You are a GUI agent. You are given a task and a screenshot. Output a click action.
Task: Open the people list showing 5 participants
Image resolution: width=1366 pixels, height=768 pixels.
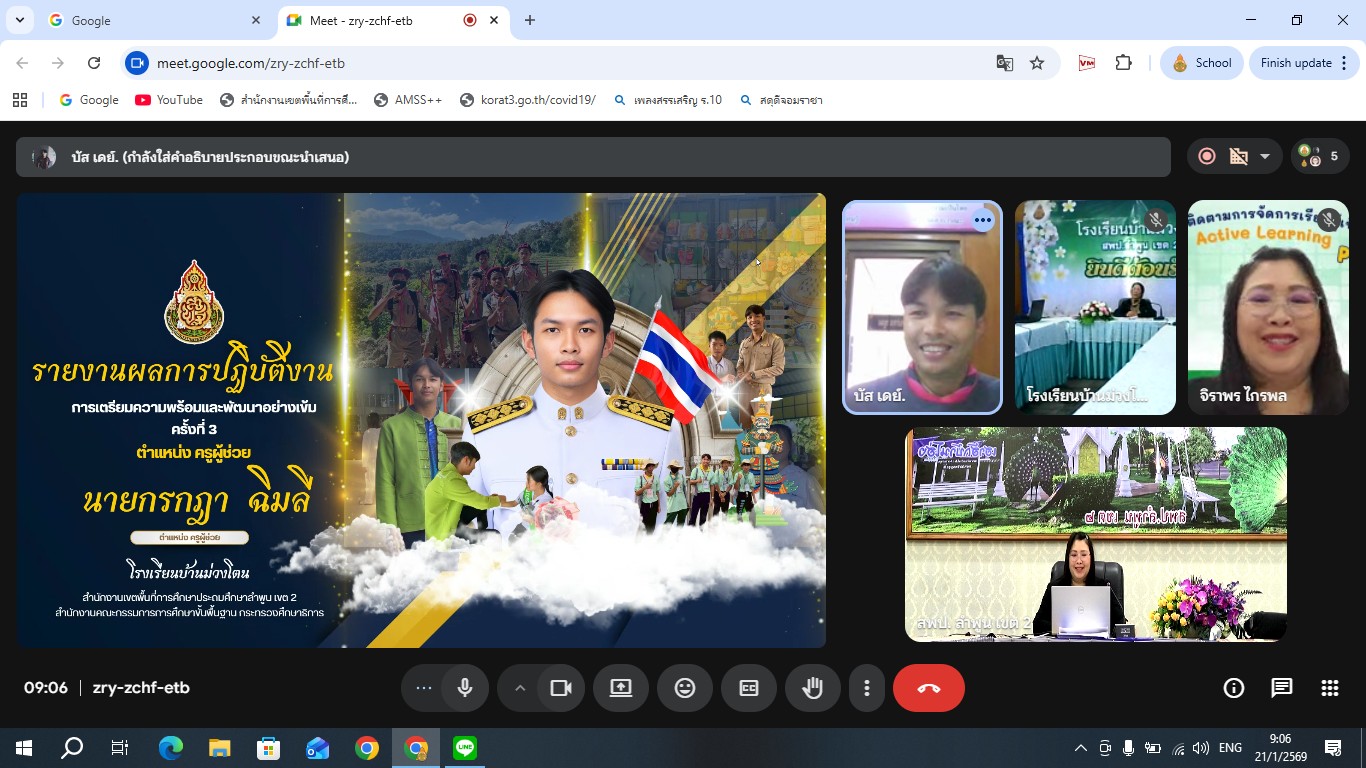click(1319, 156)
